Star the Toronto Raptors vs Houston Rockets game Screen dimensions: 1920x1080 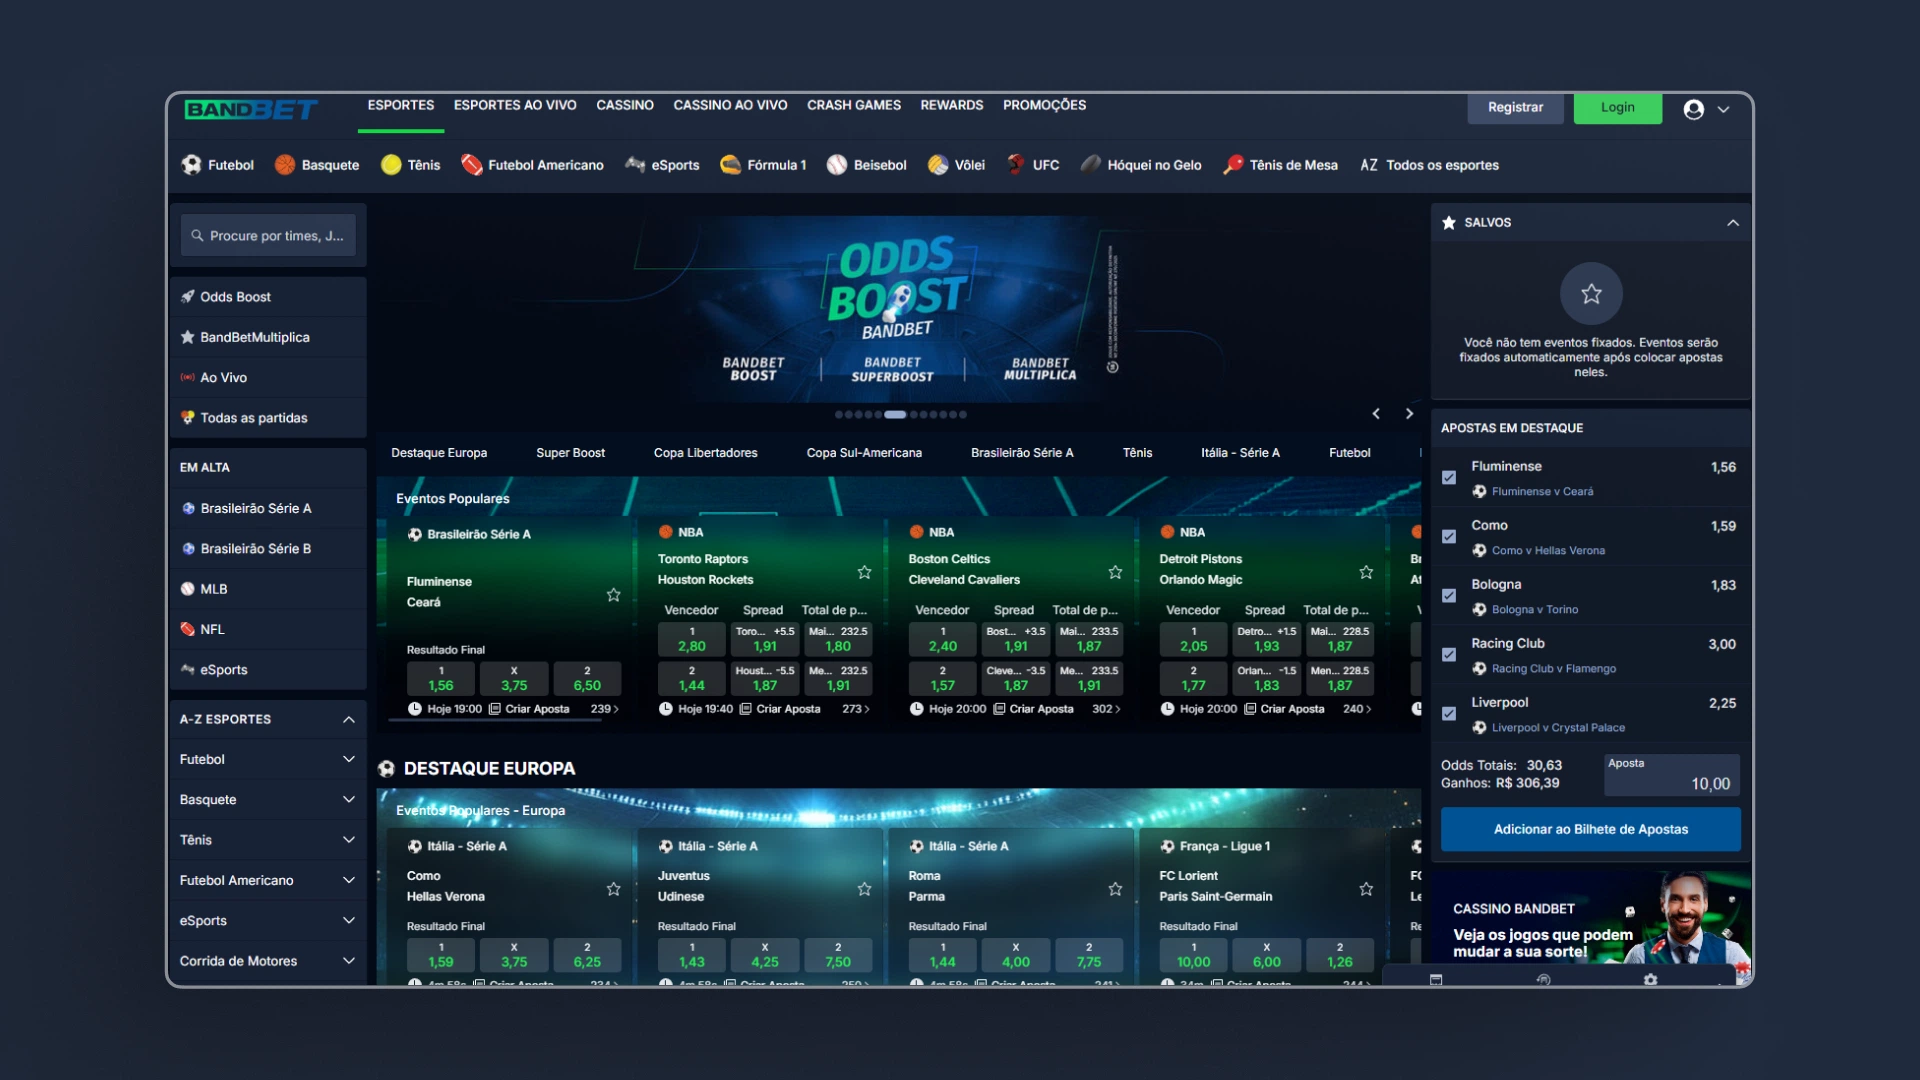pyautogui.click(x=864, y=572)
